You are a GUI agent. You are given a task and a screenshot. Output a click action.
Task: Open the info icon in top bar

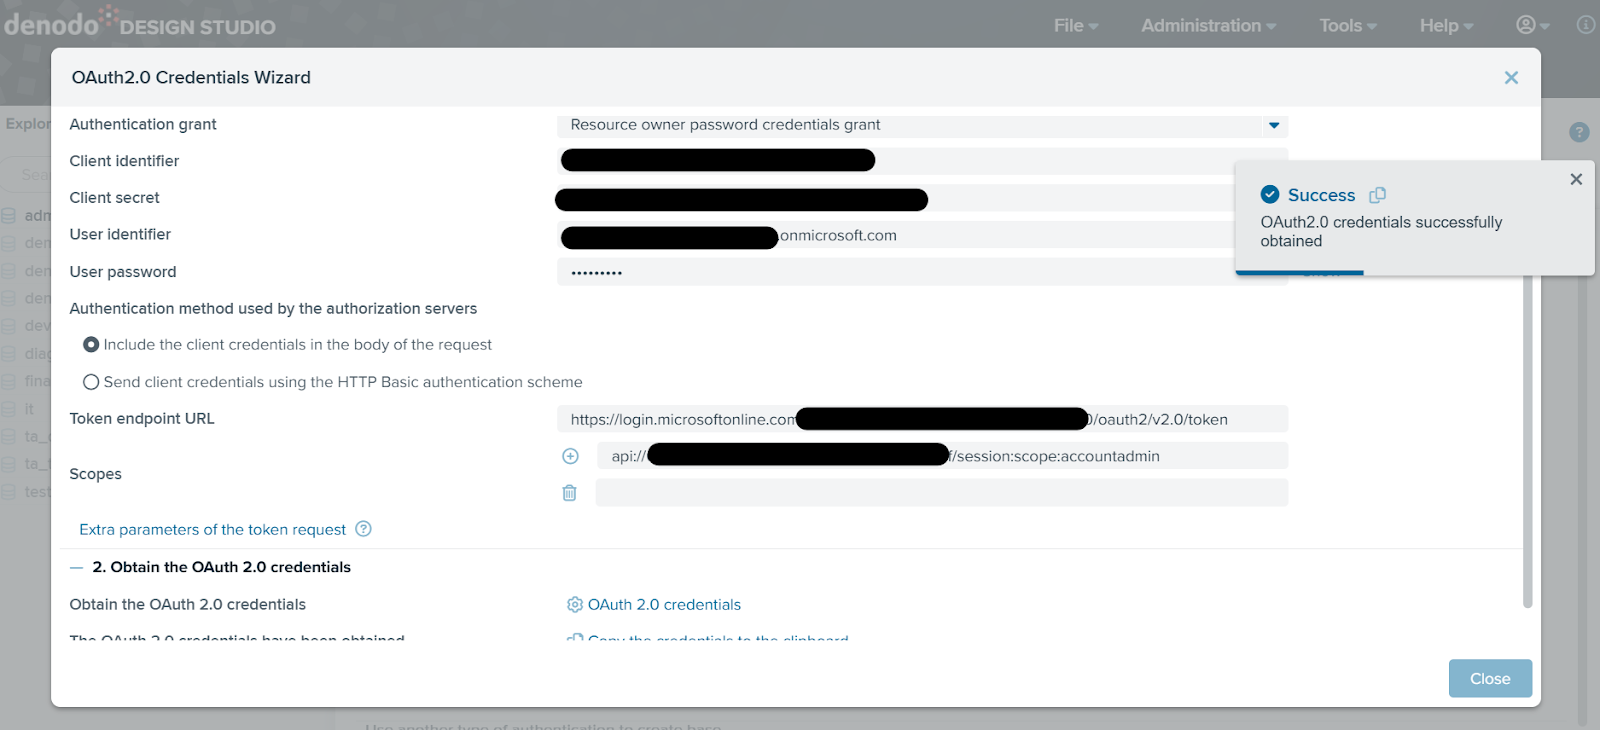tap(1586, 25)
